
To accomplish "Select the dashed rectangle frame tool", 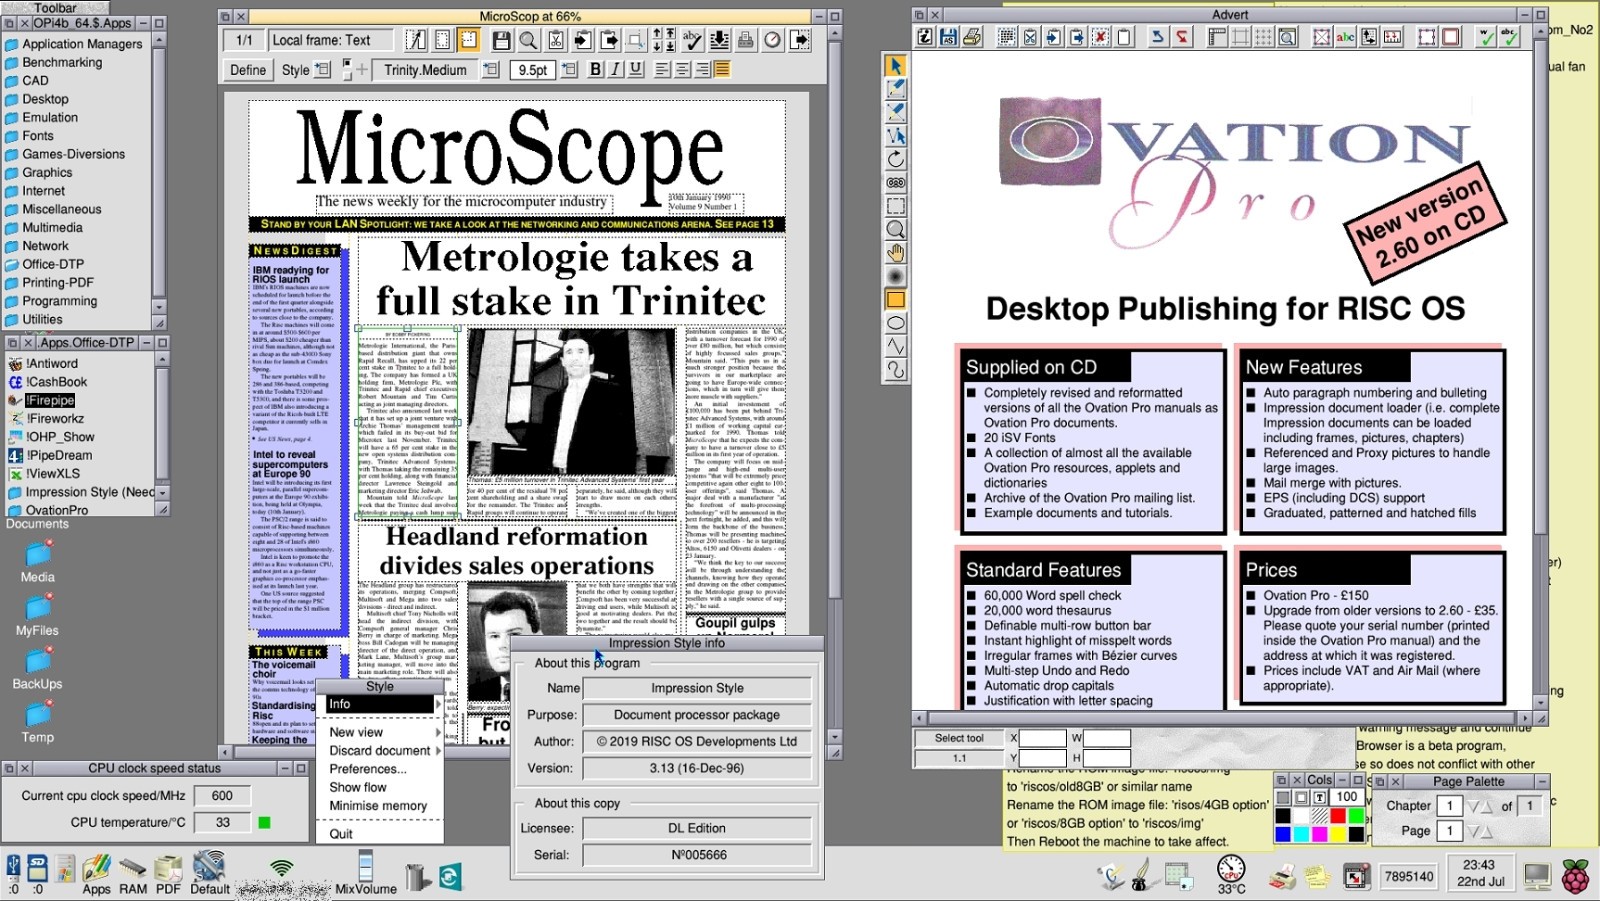I will tap(896, 206).
